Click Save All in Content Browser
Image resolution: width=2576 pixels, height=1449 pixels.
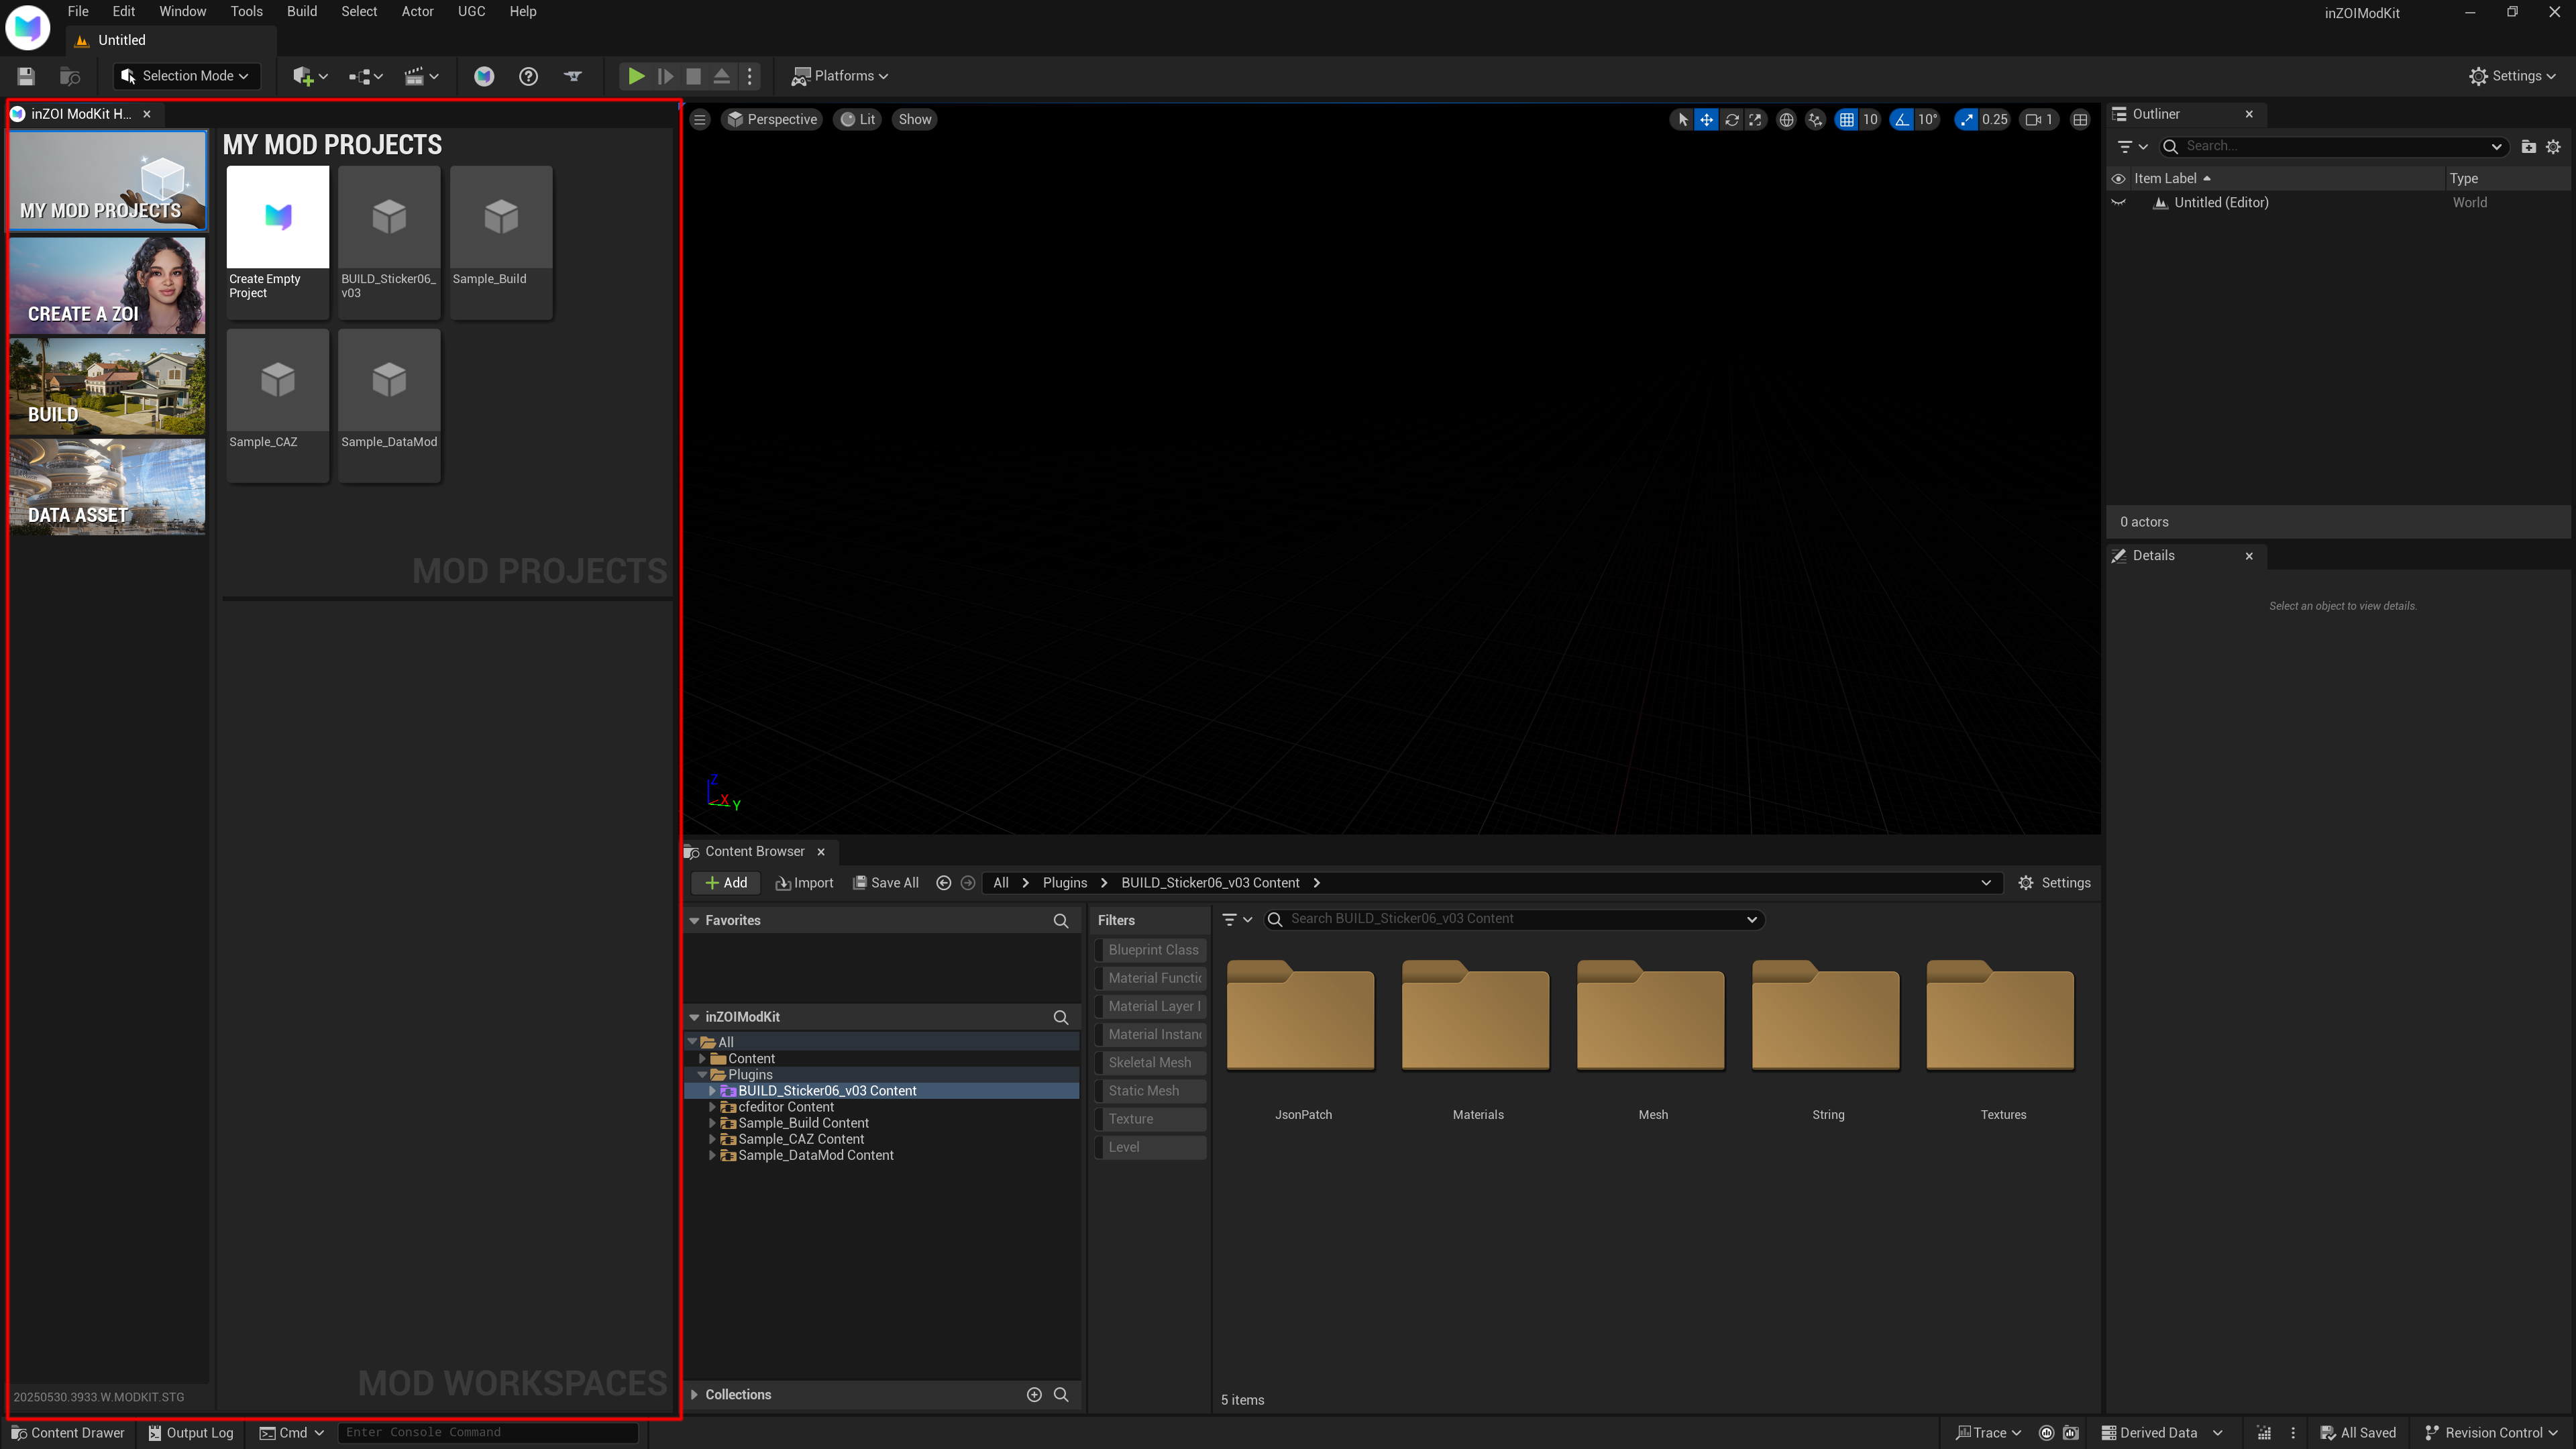885,883
